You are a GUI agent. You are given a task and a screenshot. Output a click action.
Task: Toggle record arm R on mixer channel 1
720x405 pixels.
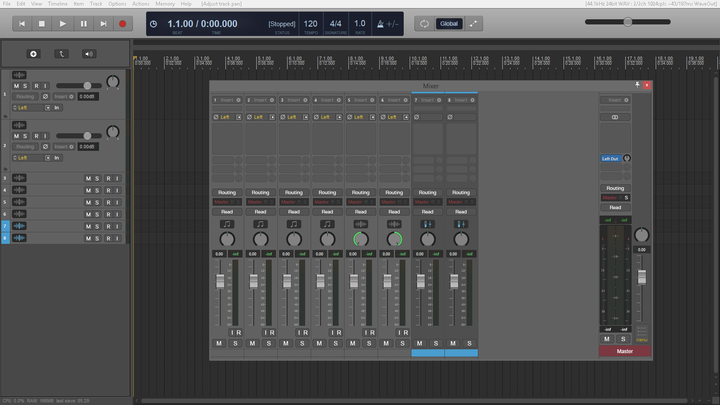(x=239, y=332)
